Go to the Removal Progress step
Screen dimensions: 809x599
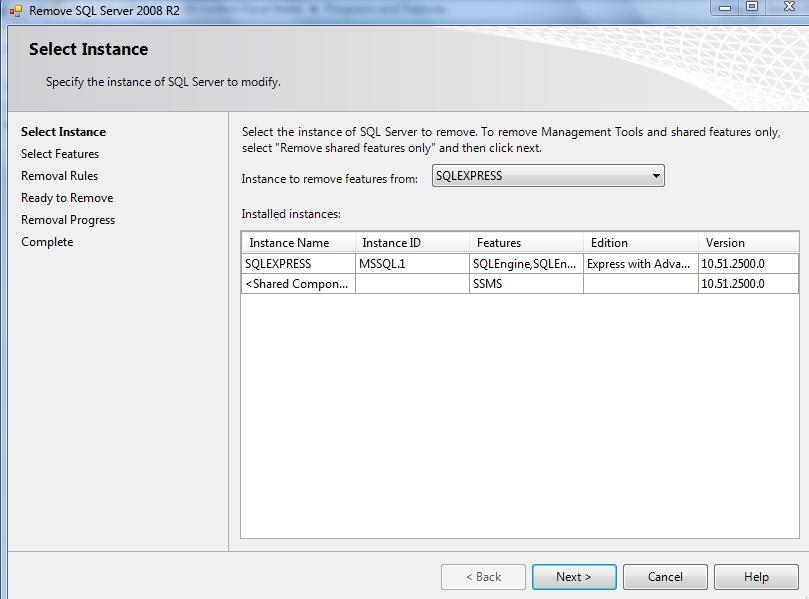68,220
